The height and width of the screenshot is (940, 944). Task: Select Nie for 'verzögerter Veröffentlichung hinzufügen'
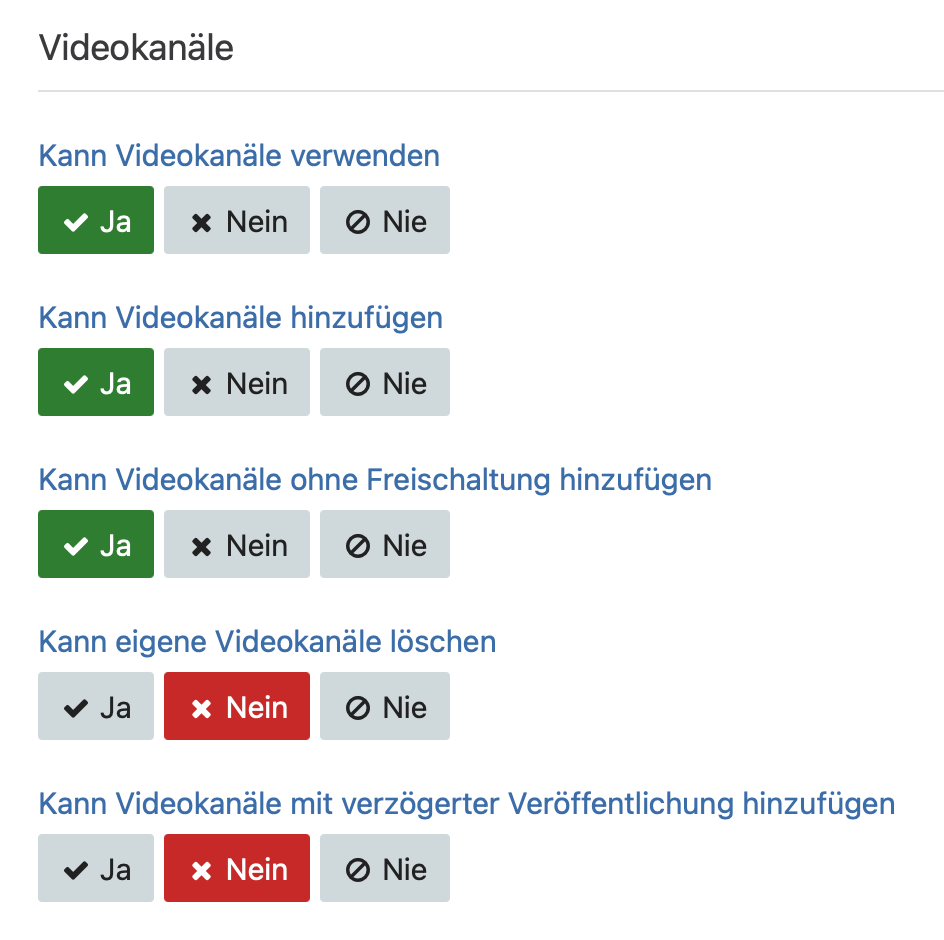click(x=385, y=868)
